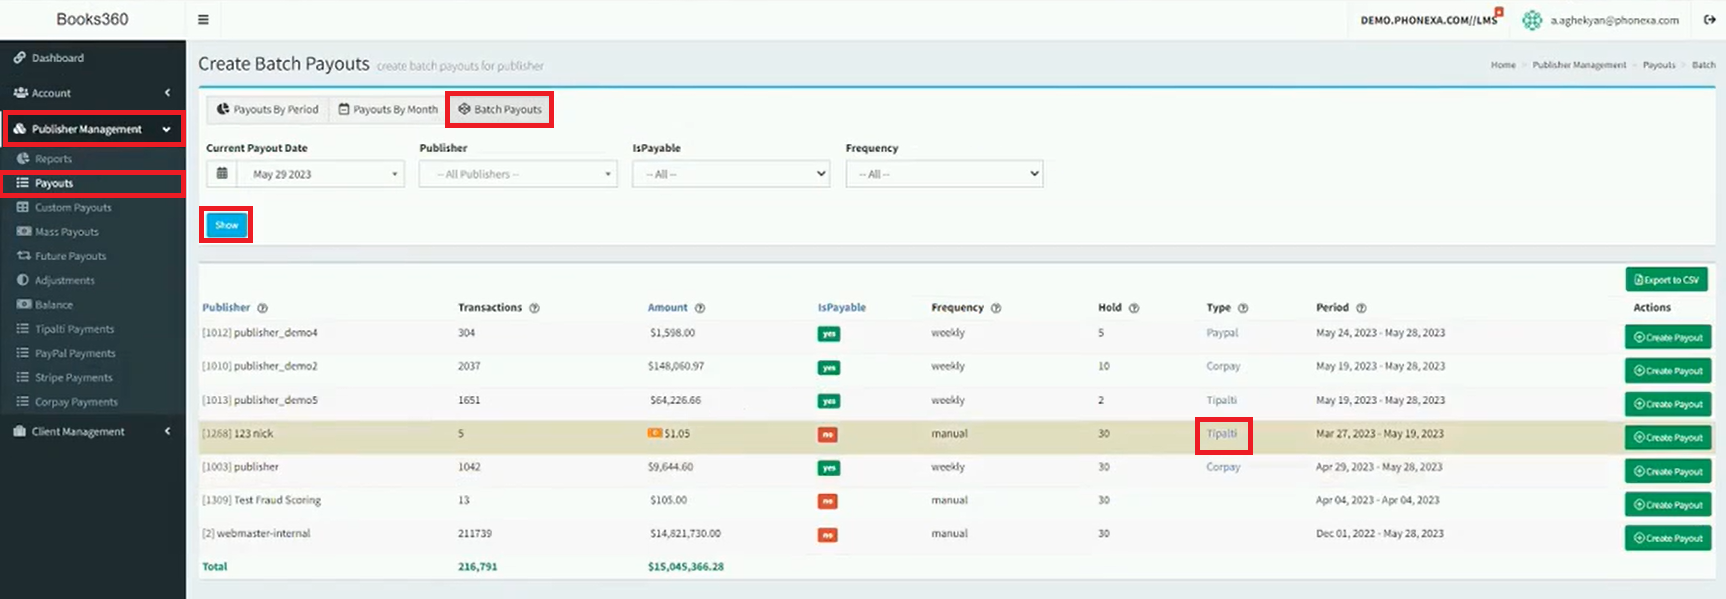This screenshot has width=1726, height=599.
Task: Open Tipalti Payments in sidebar
Action: click(74, 329)
